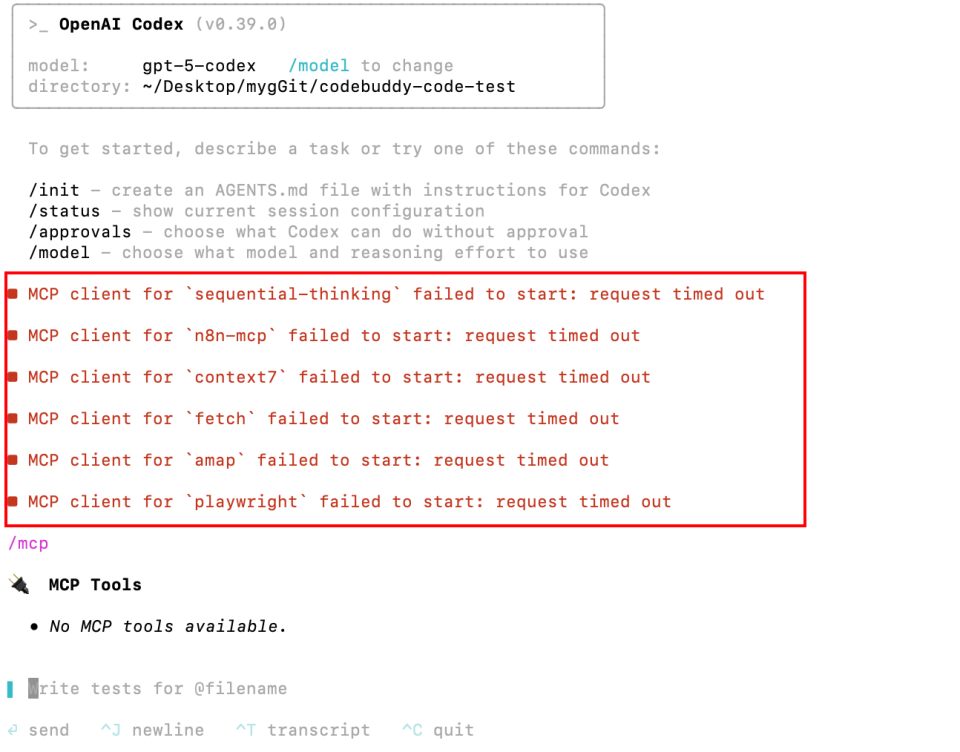Select the red bullet beside playwright error
Screen dimensions: 960x752
(13, 502)
